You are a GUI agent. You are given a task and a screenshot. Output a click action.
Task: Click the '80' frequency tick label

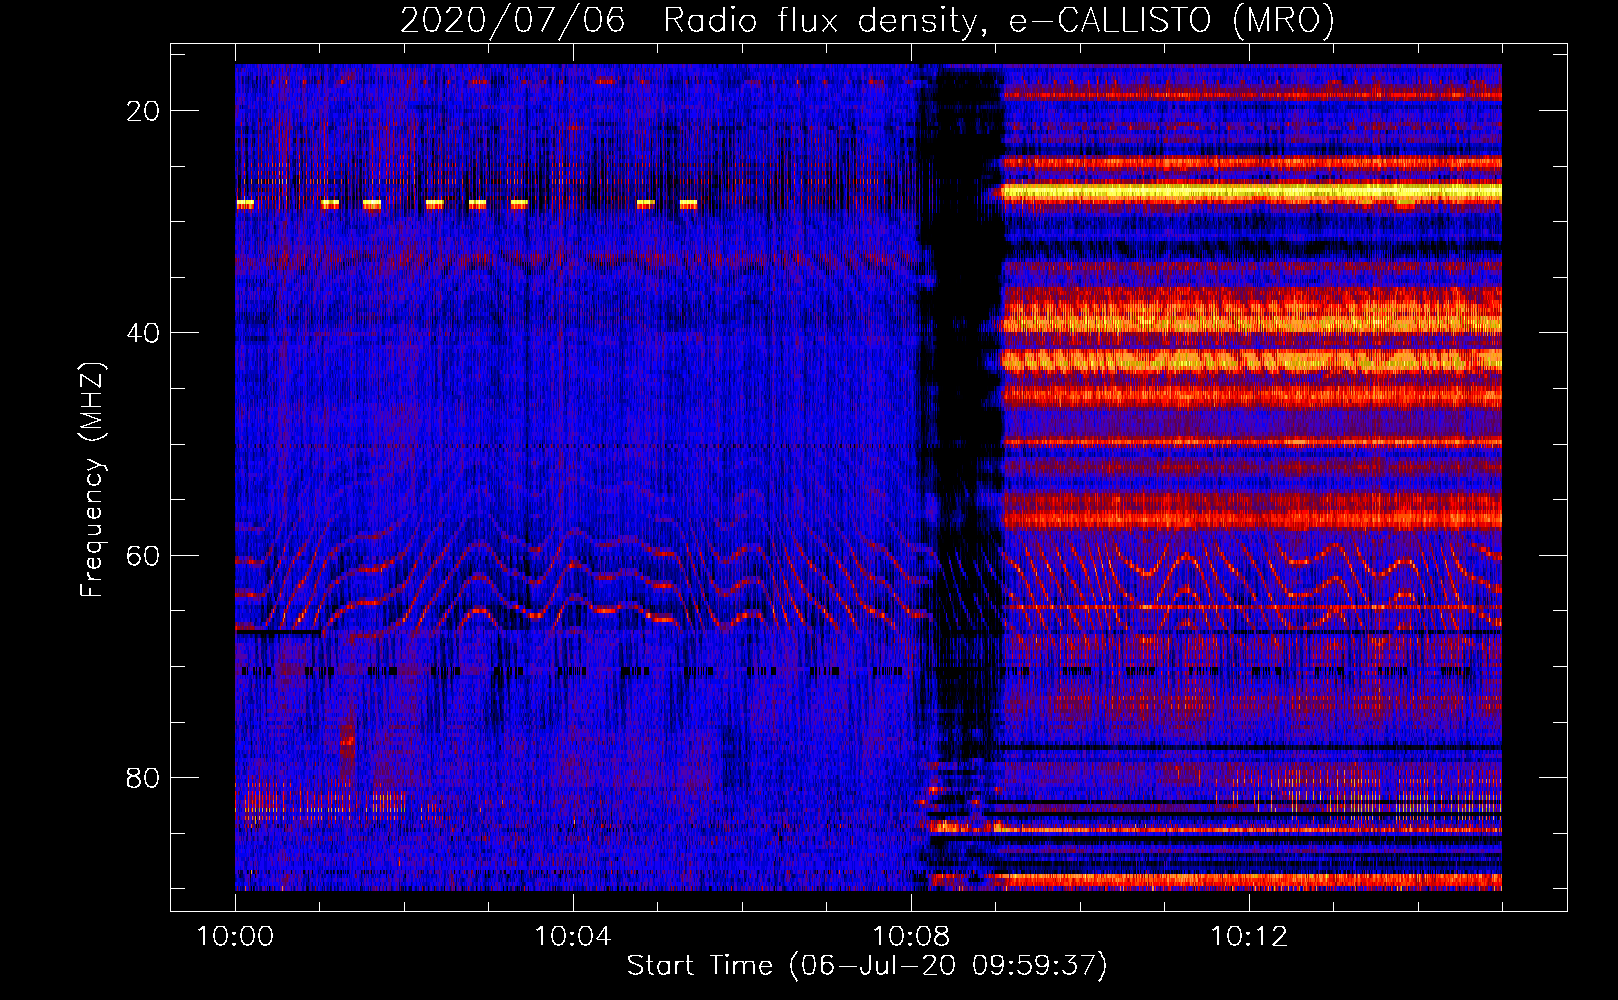[143, 777]
